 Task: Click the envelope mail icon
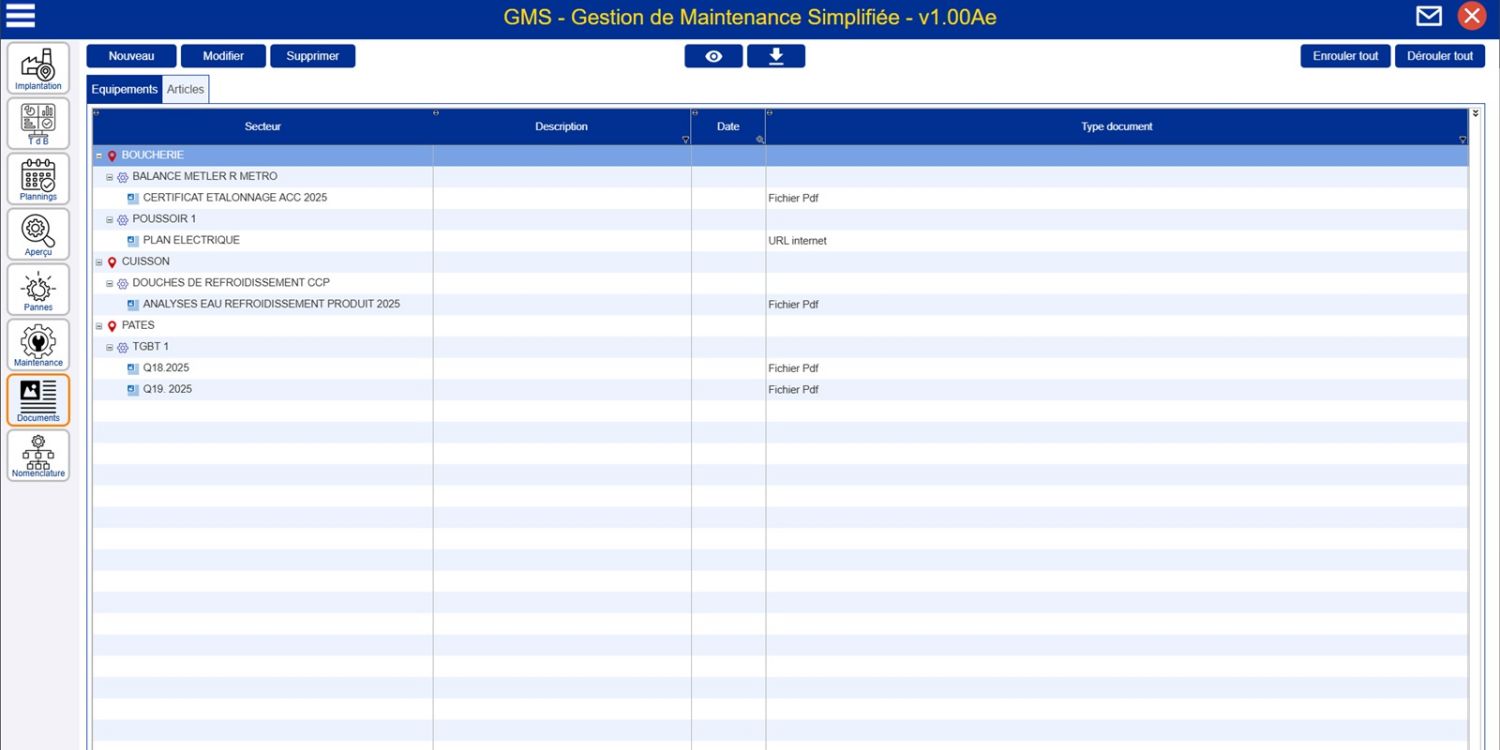coord(1429,16)
